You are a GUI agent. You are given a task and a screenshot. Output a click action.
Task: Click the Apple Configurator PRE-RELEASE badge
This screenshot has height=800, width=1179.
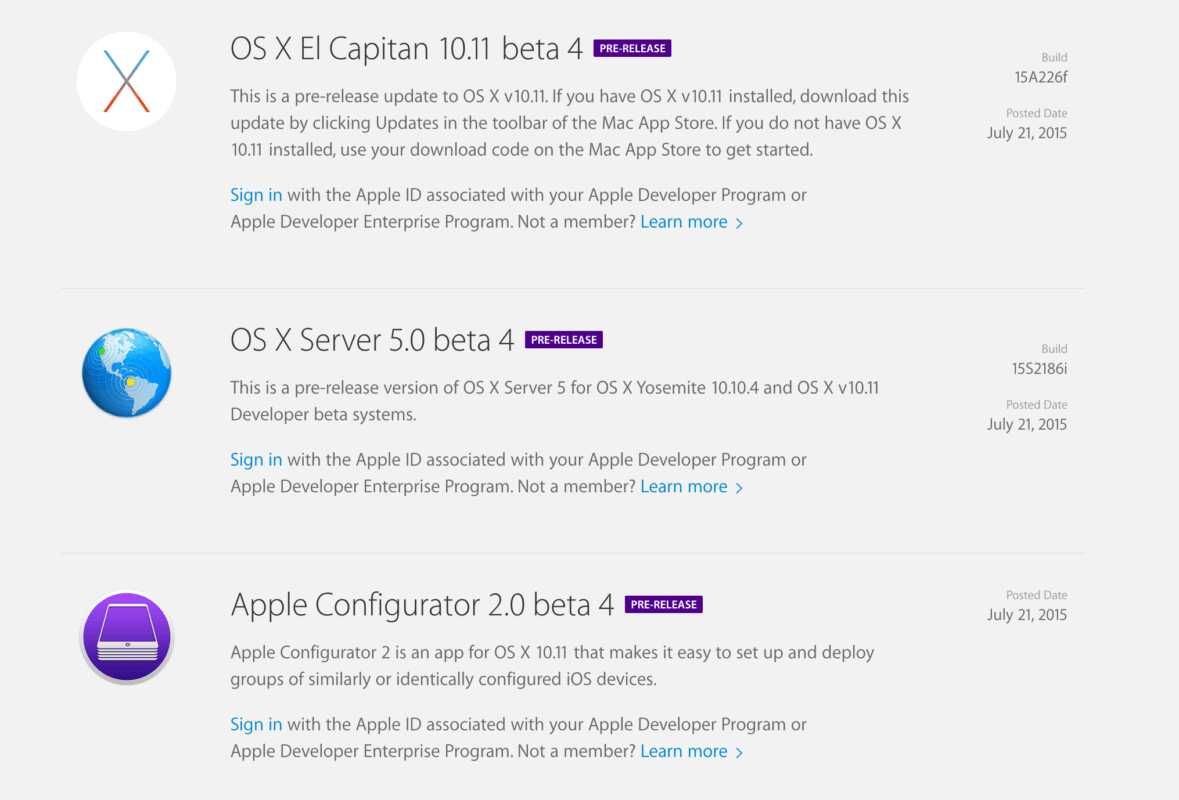click(663, 605)
